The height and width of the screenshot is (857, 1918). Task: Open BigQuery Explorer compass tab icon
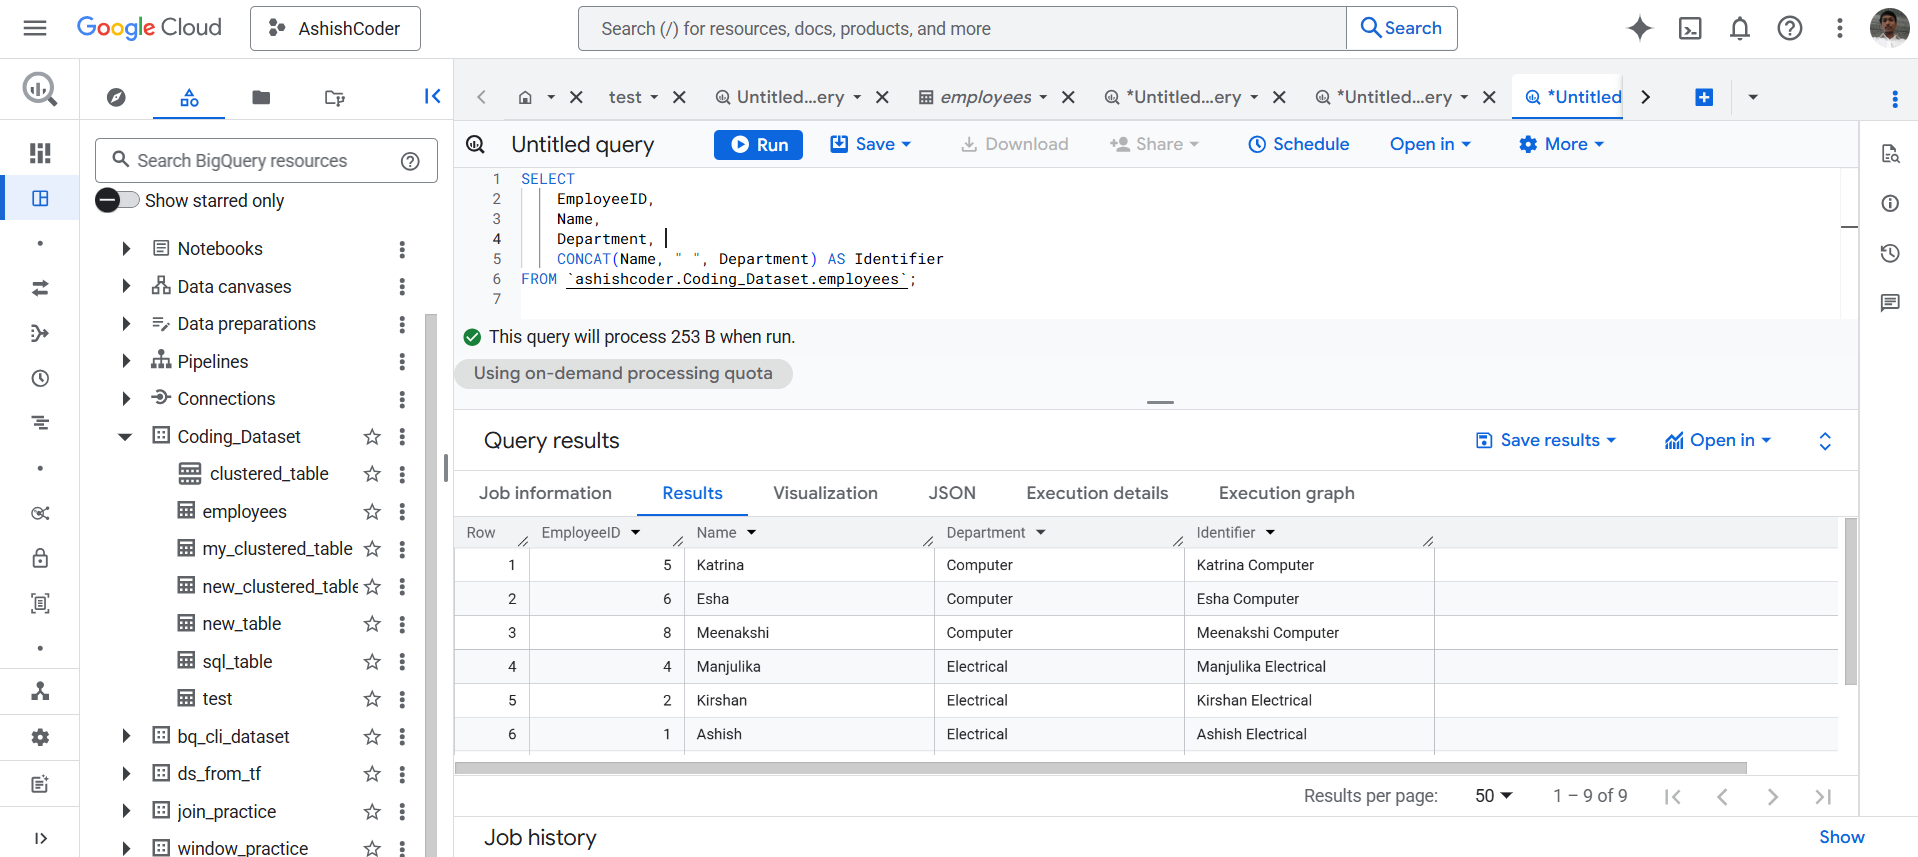[x=116, y=97]
